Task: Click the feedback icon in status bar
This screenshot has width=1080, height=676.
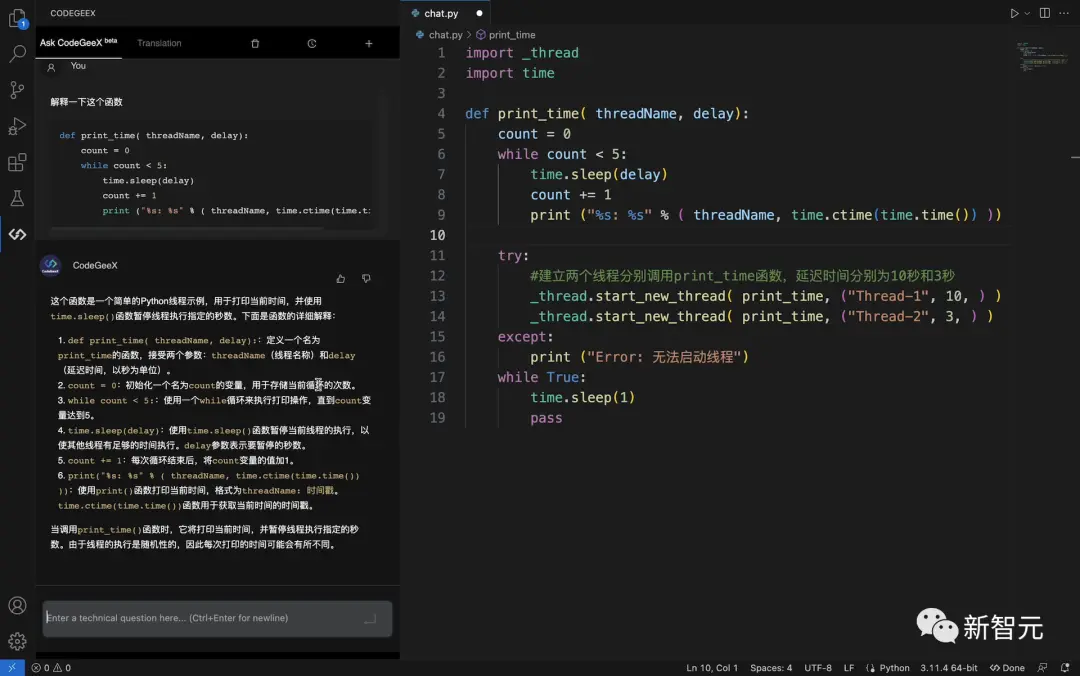Action: [x=1043, y=668]
